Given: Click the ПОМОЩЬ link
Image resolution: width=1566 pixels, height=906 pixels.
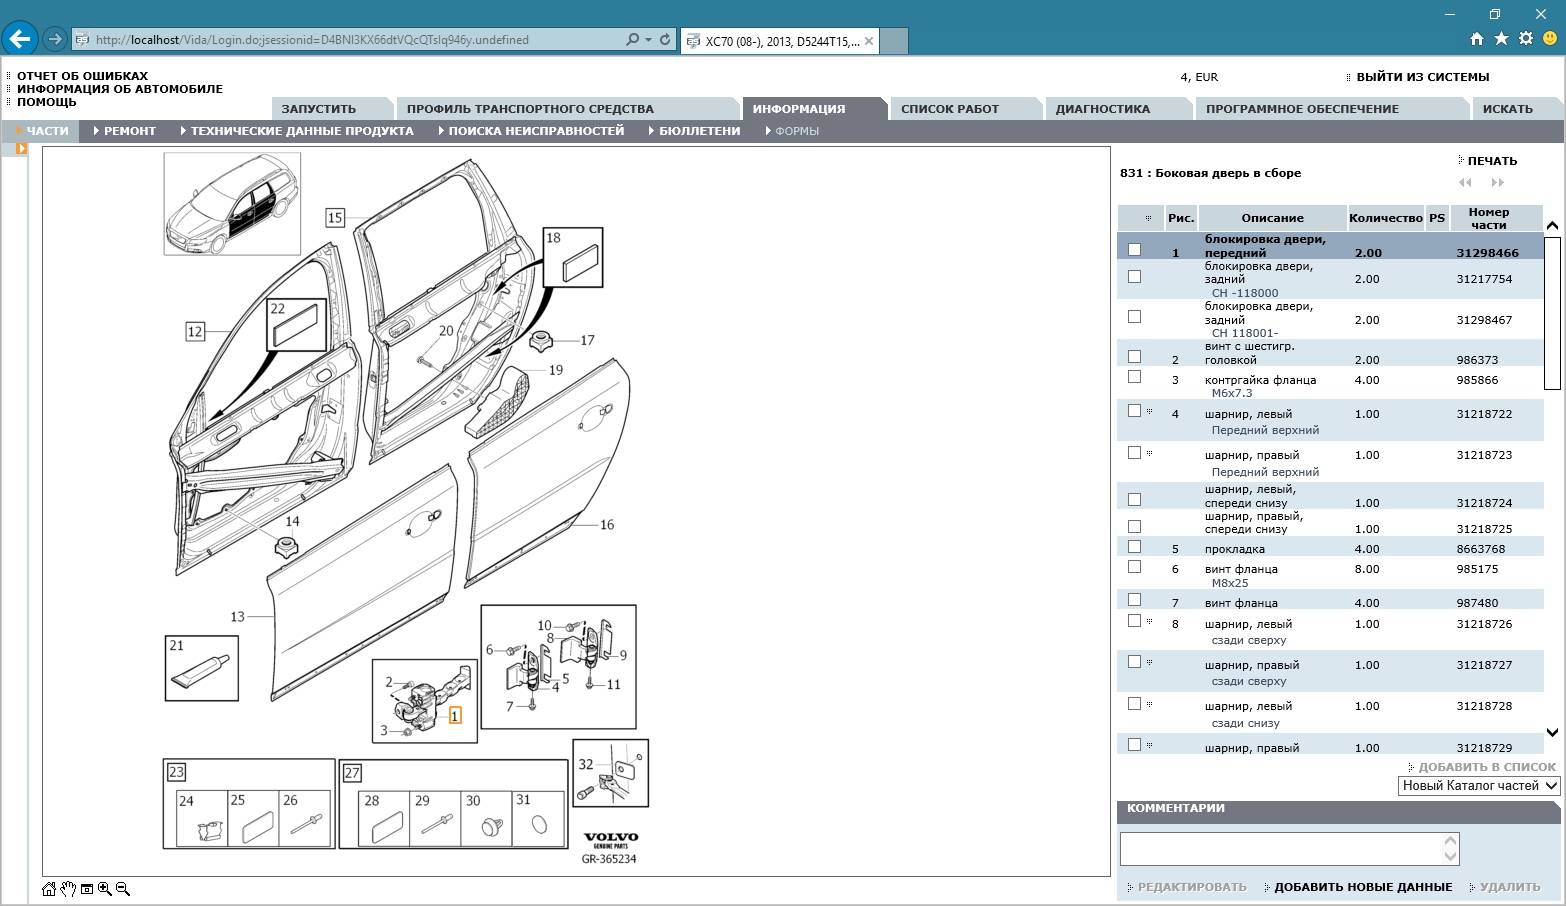Looking at the screenshot, I should click(x=46, y=102).
